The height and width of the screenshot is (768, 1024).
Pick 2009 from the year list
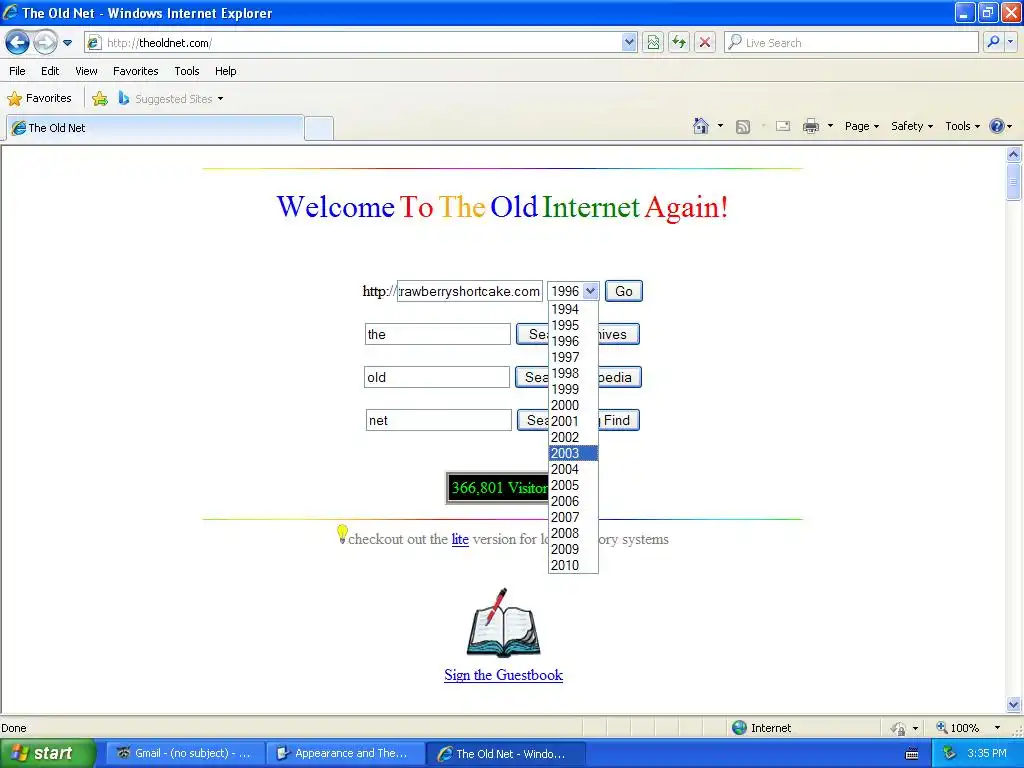(x=573, y=549)
